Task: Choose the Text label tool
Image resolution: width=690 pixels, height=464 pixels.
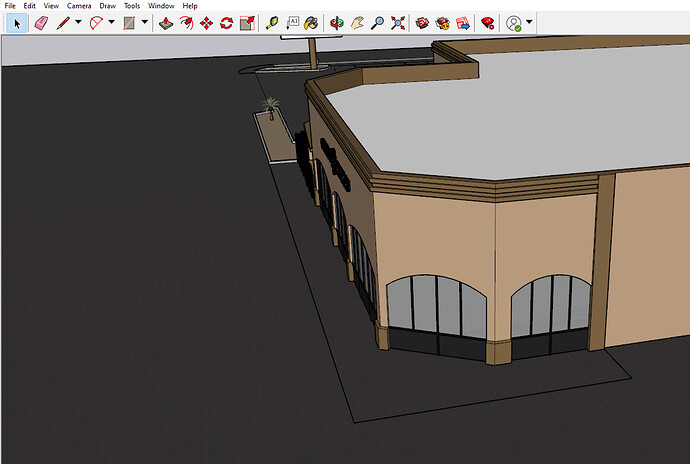Action: click(x=293, y=23)
